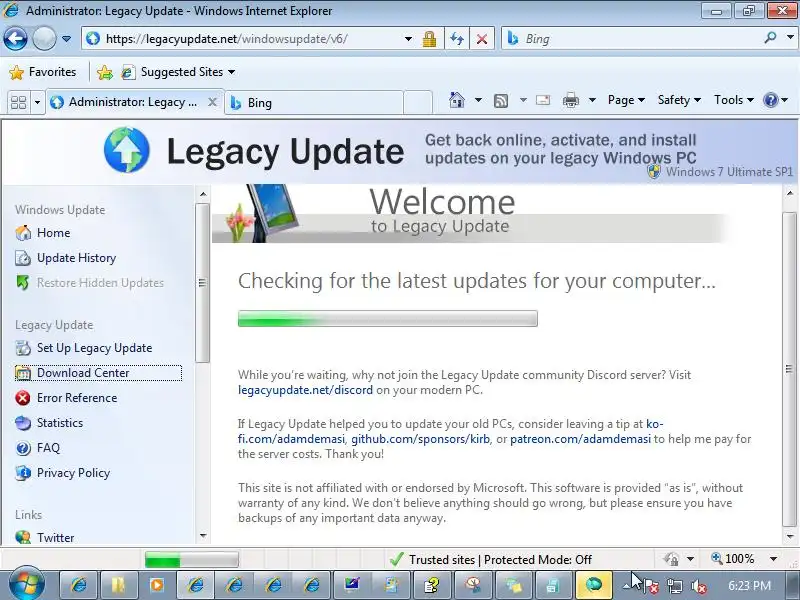The width and height of the screenshot is (800, 600).
Task: Open a new blank tab
Action: [x=418, y=103]
